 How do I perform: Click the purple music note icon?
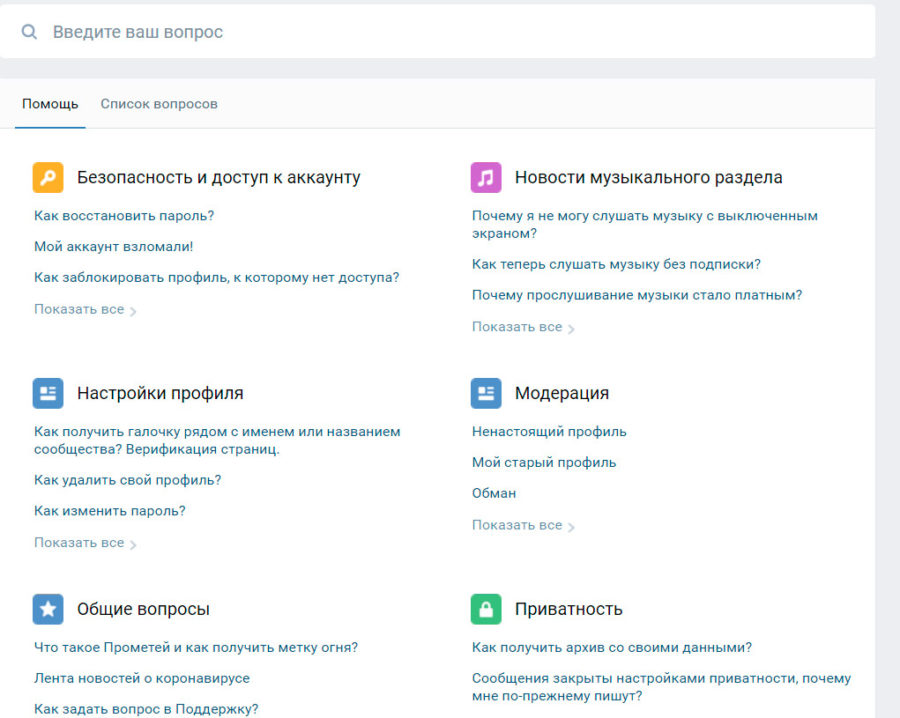(x=486, y=178)
